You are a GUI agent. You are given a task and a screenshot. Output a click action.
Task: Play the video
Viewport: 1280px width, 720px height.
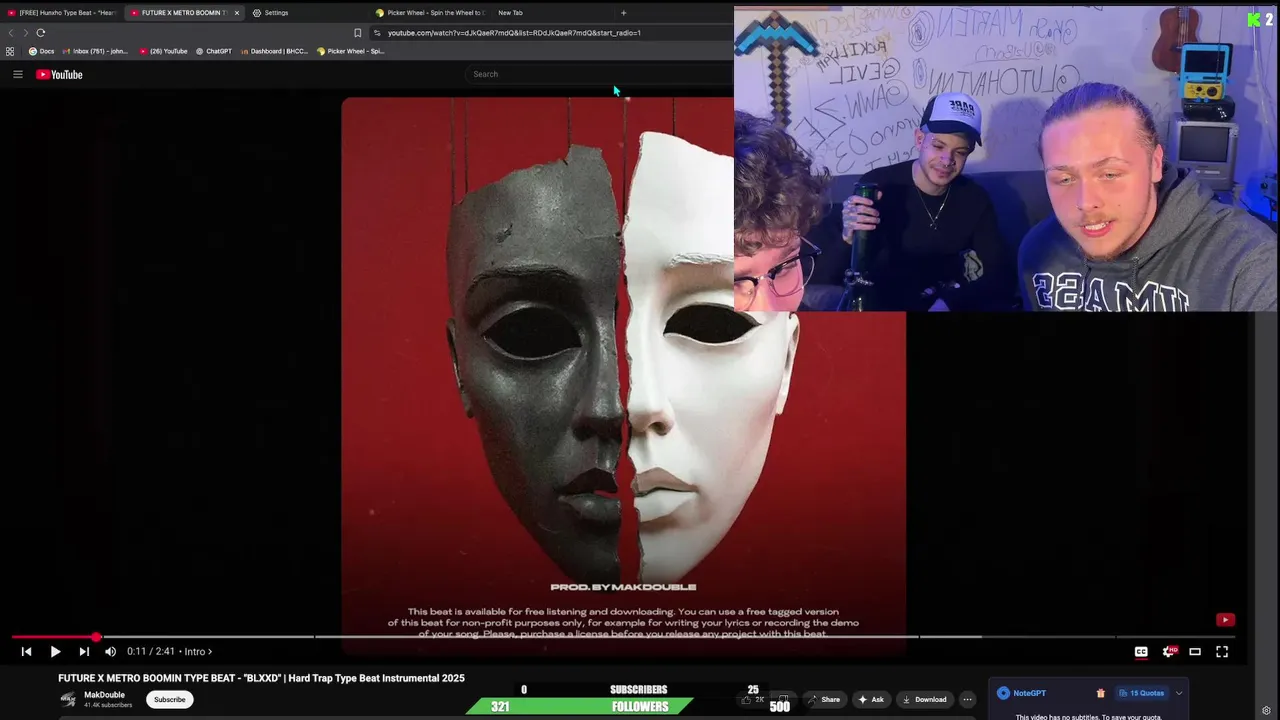click(55, 652)
